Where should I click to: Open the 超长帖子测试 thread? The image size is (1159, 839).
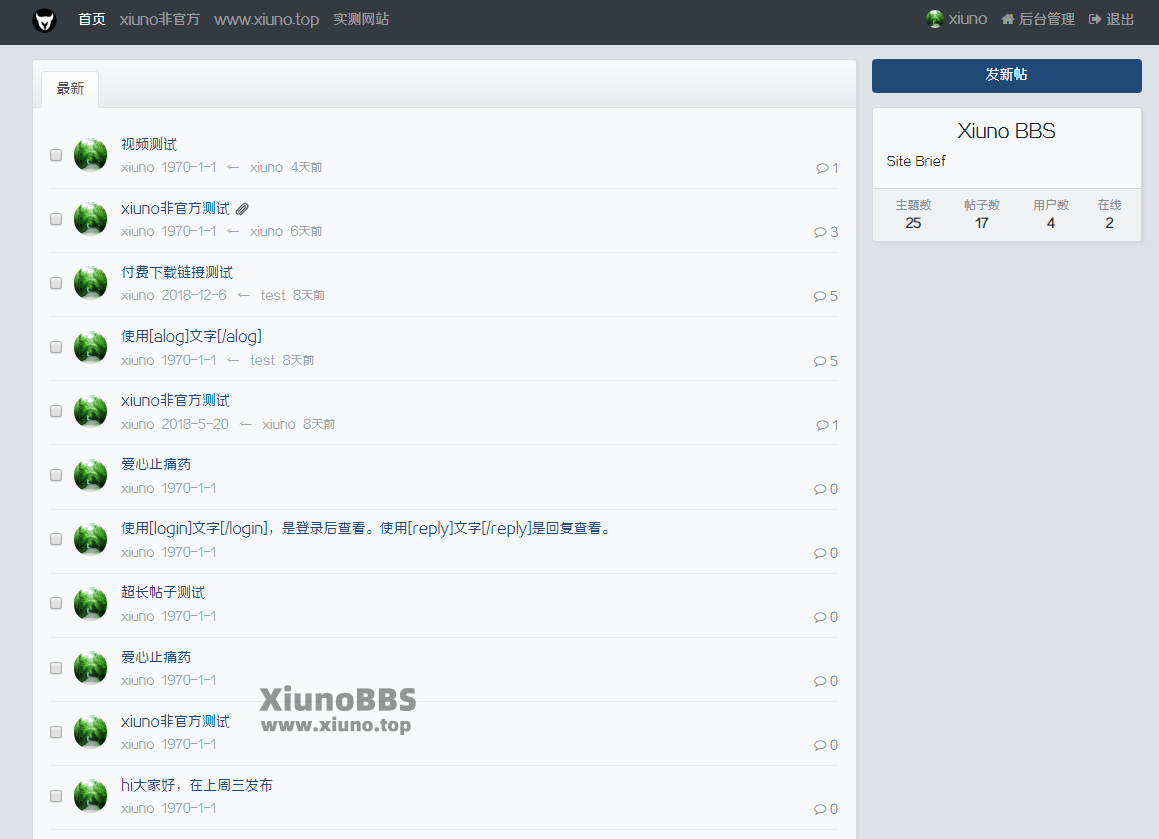click(163, 592)
